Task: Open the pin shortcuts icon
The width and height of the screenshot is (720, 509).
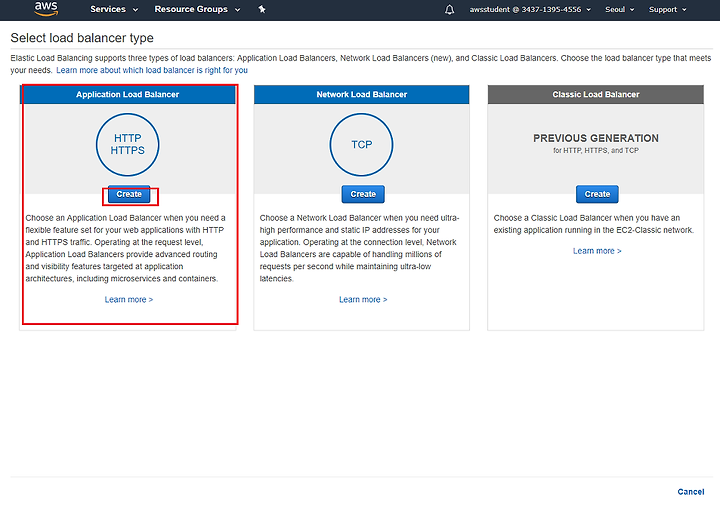Action: pyautogui.click(x=262, y=9)
